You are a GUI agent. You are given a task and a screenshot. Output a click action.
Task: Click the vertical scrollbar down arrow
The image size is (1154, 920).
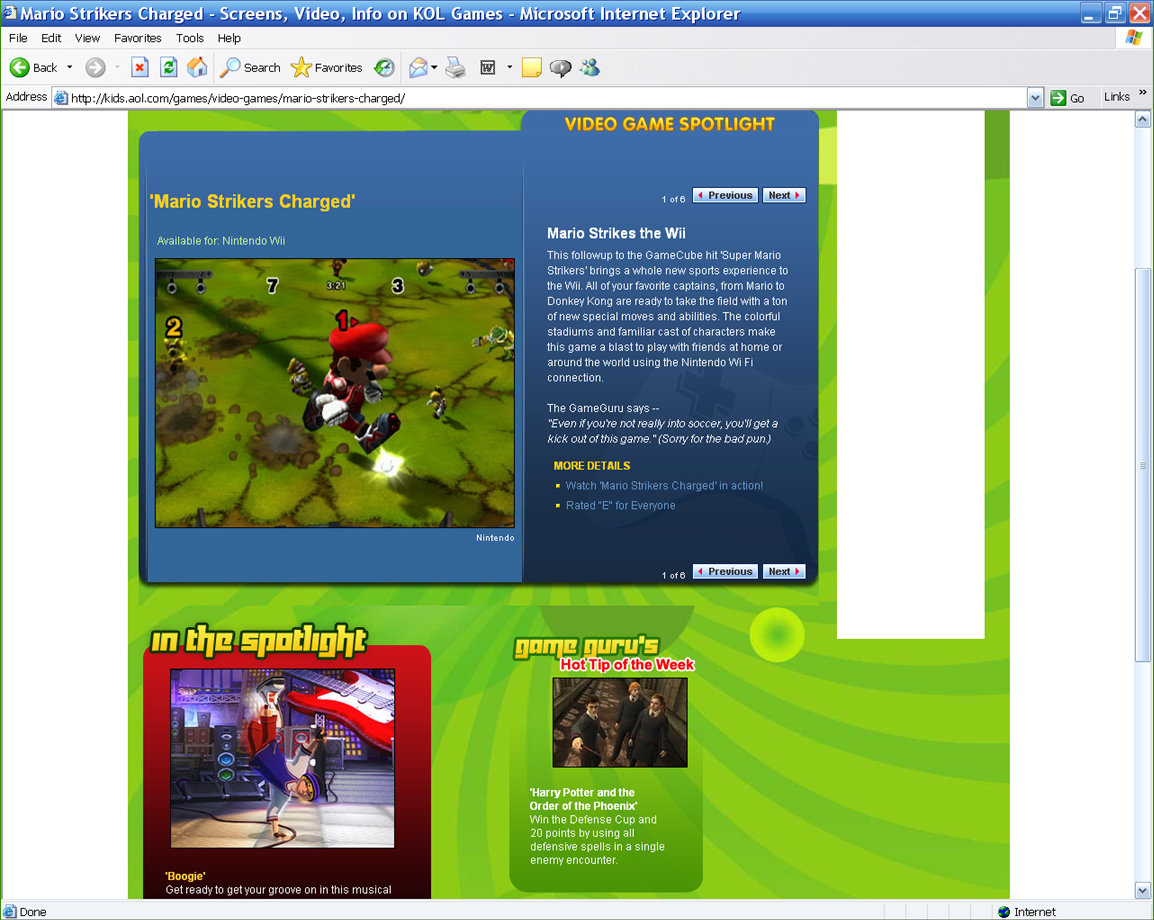[x=1142, y=890]
